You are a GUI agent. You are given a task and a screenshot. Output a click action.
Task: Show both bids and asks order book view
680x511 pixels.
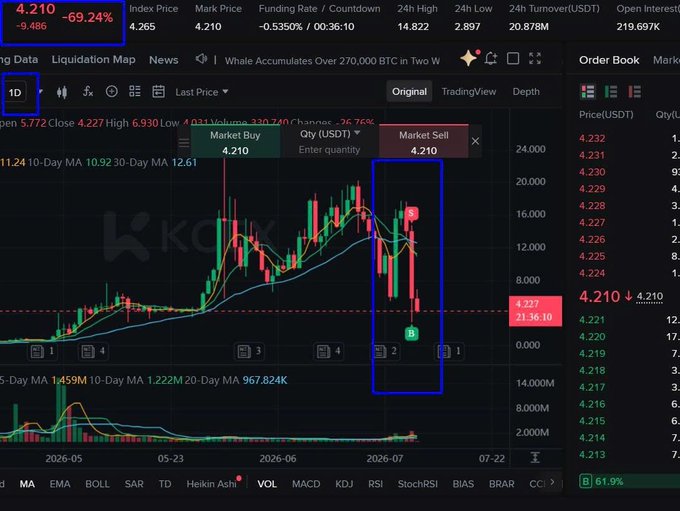(x=588, y=92)
